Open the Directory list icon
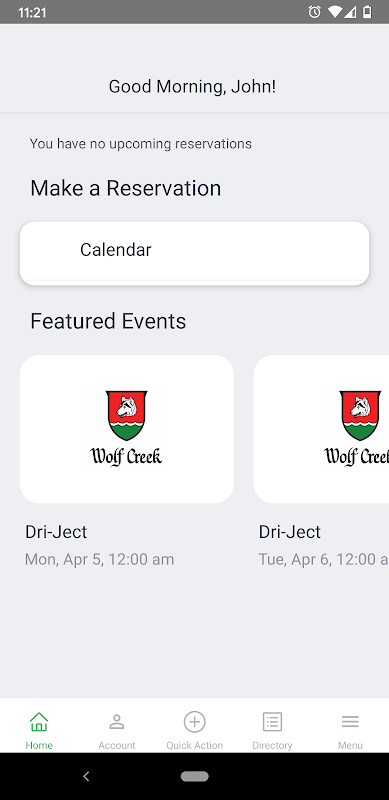 point(272,722)
